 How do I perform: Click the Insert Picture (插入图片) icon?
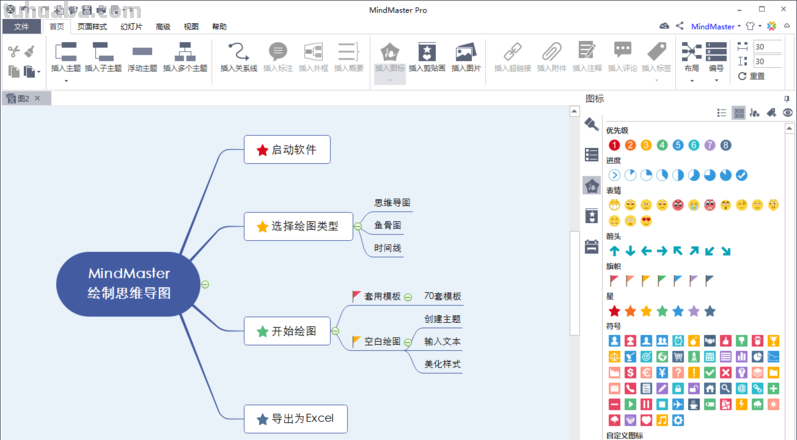(466, 52)
